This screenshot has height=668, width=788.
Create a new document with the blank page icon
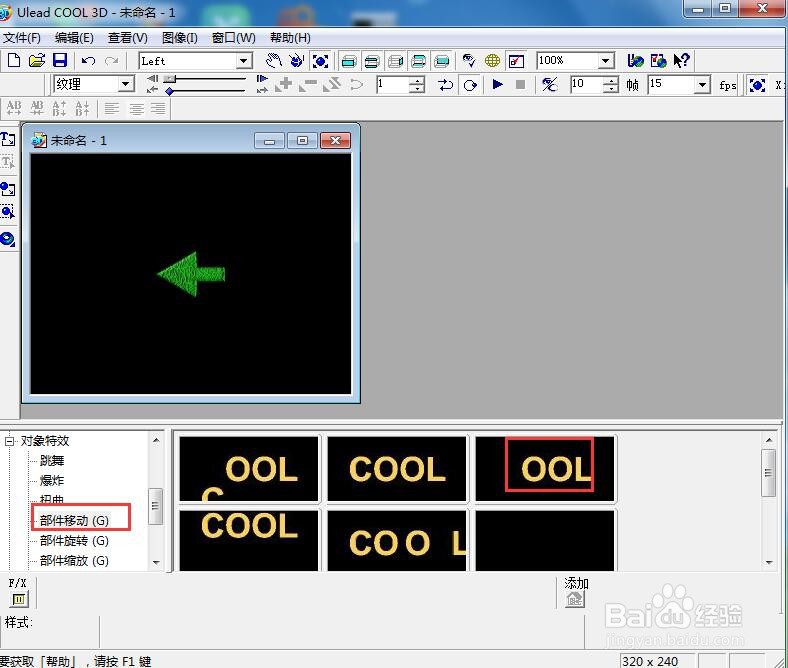tap(14, 61)
